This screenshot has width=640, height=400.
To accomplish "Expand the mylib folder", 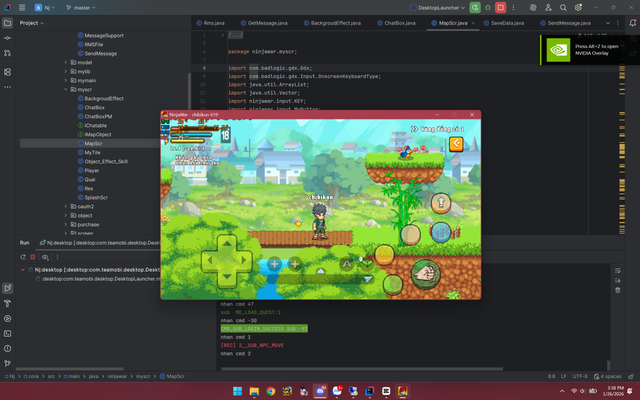I will [x=66, y=71].
